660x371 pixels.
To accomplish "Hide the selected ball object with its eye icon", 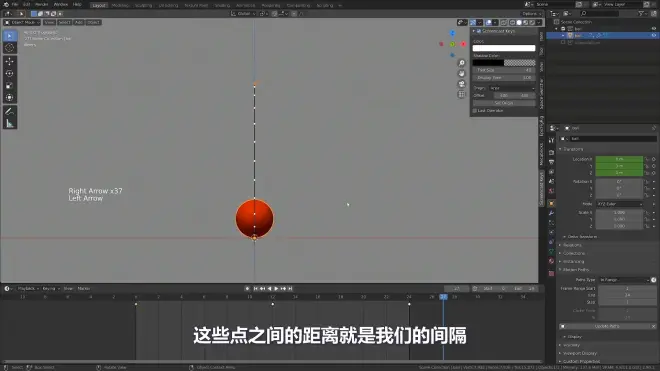I will pyautogui.click(x=654, y=36).
